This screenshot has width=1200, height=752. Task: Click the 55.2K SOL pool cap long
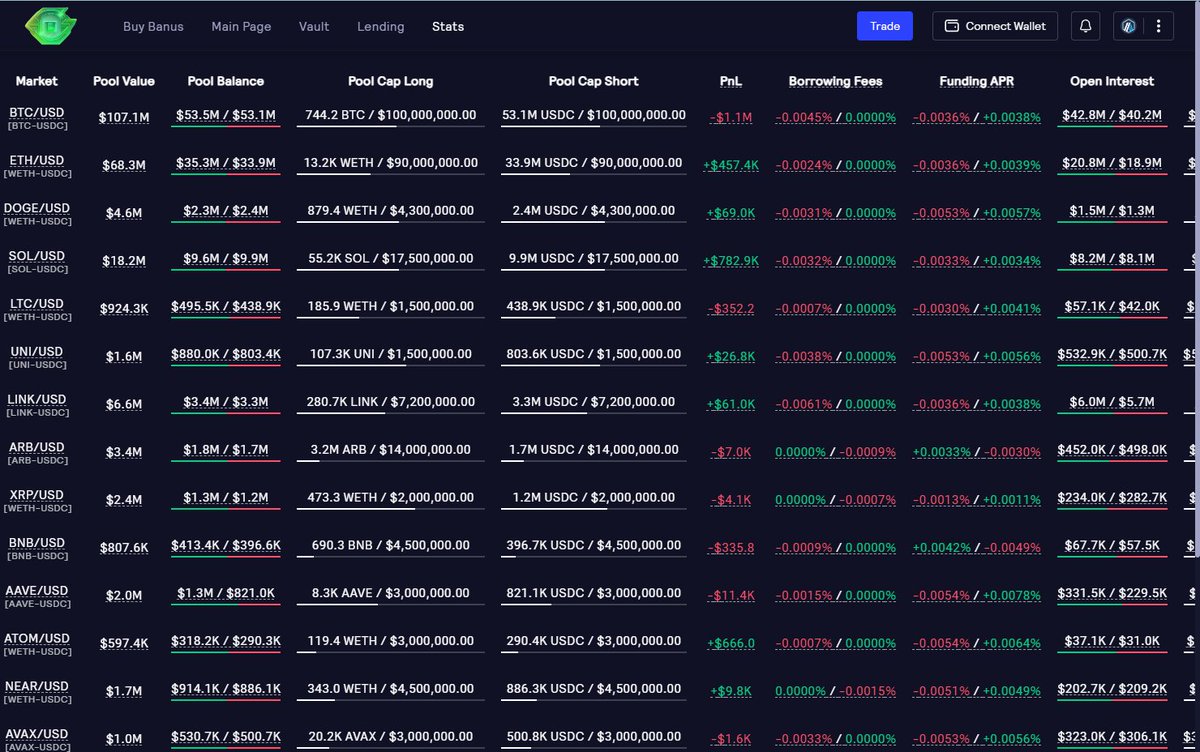tap(391, 259)
